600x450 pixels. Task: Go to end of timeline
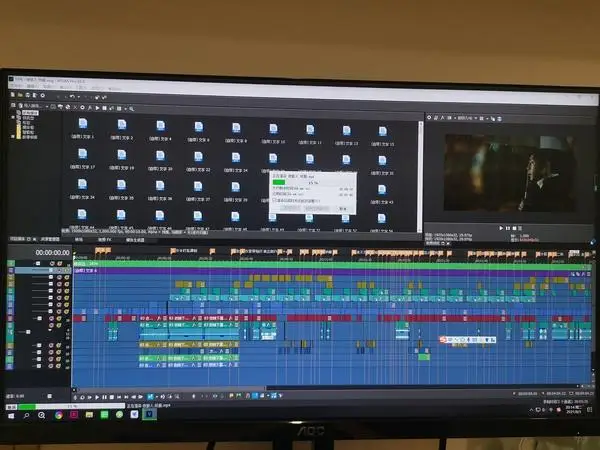[x=126, y=397]
